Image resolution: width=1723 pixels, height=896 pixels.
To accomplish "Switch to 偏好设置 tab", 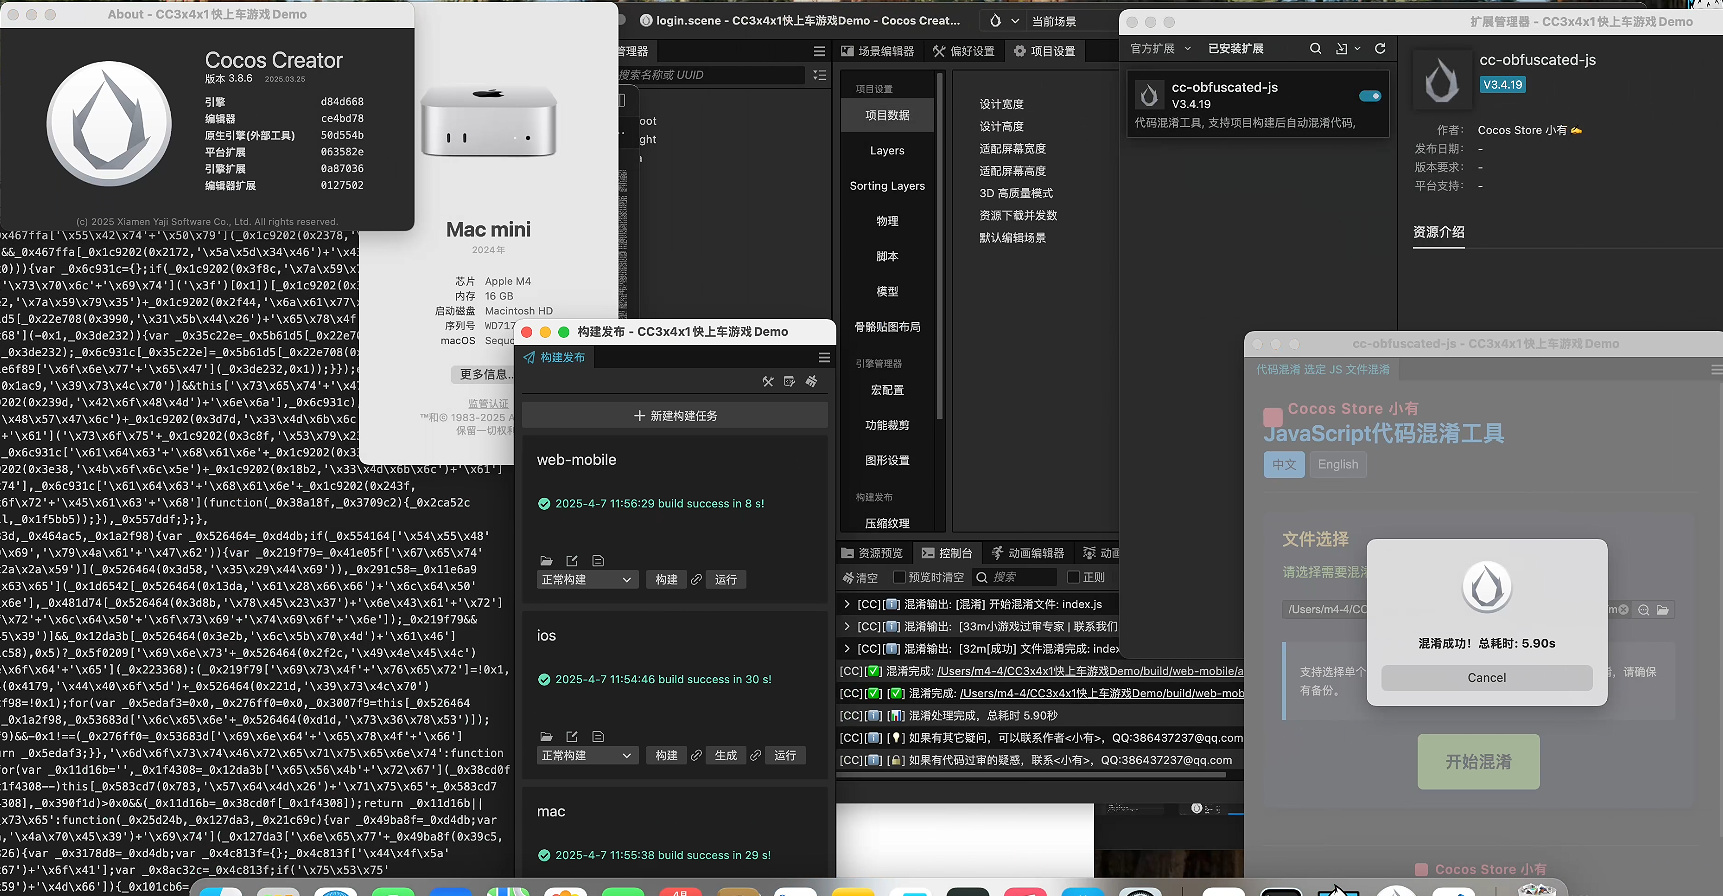I will pos(964,51).
